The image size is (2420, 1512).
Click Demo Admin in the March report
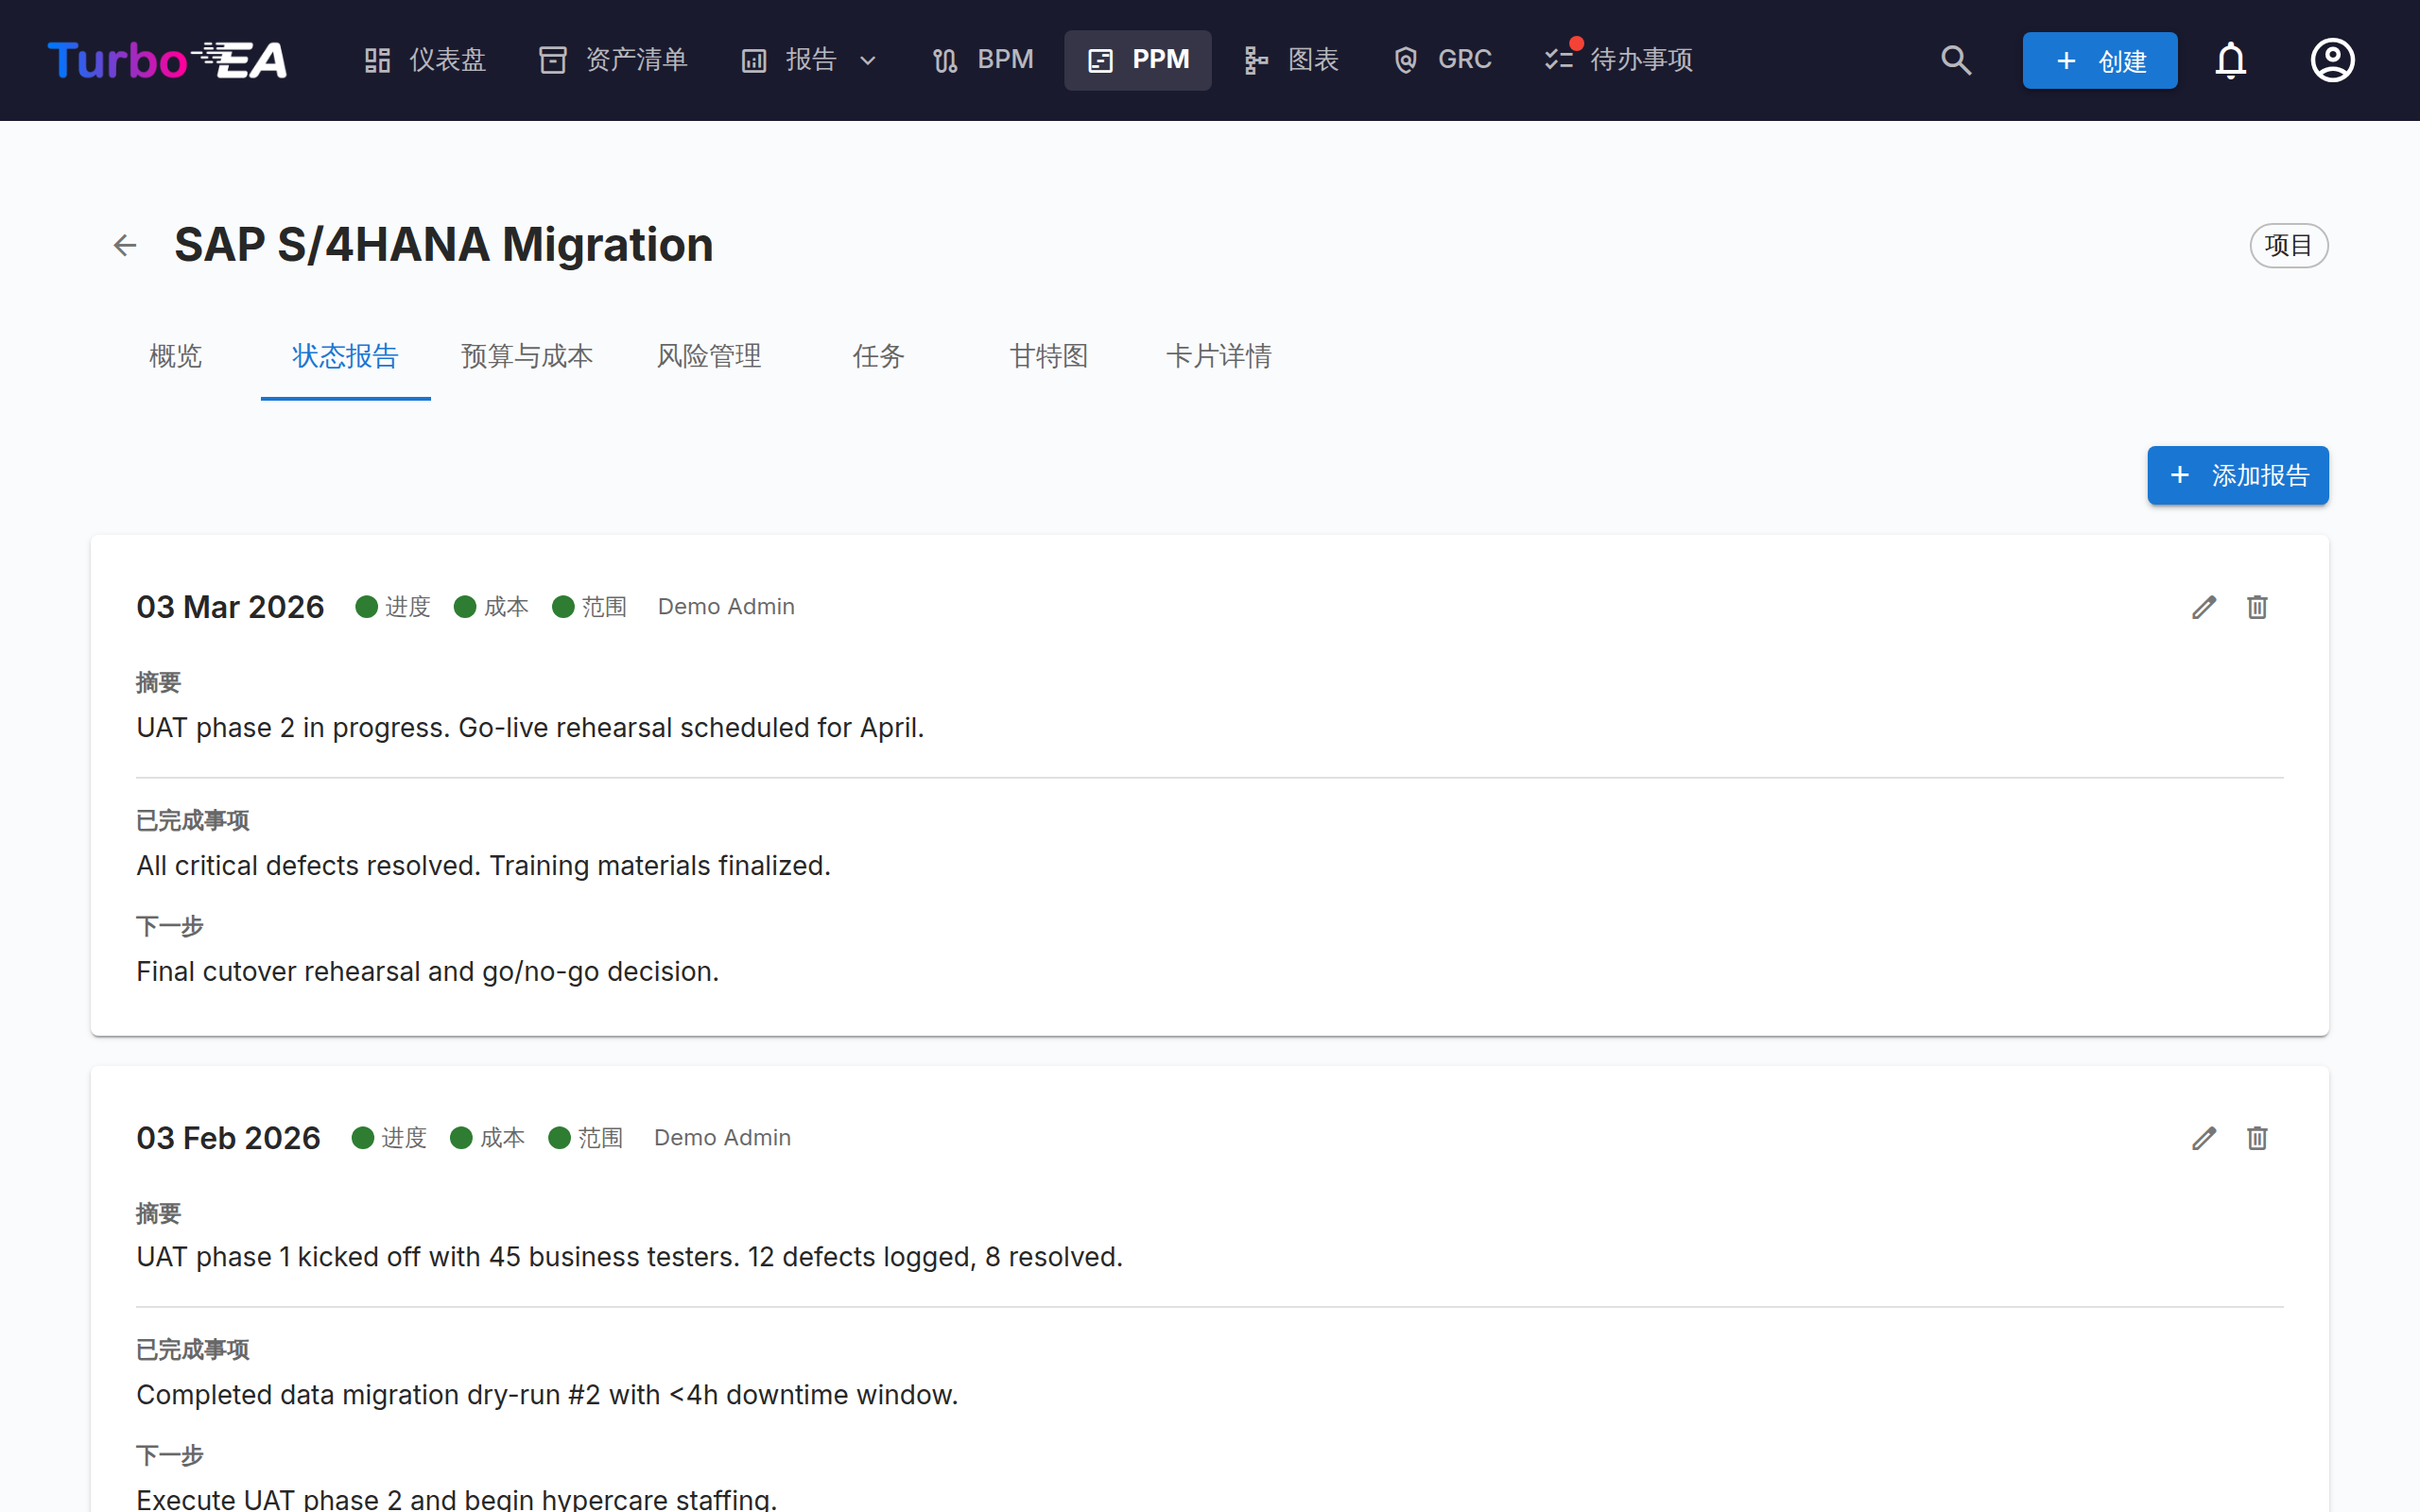[x=726, y=607]
